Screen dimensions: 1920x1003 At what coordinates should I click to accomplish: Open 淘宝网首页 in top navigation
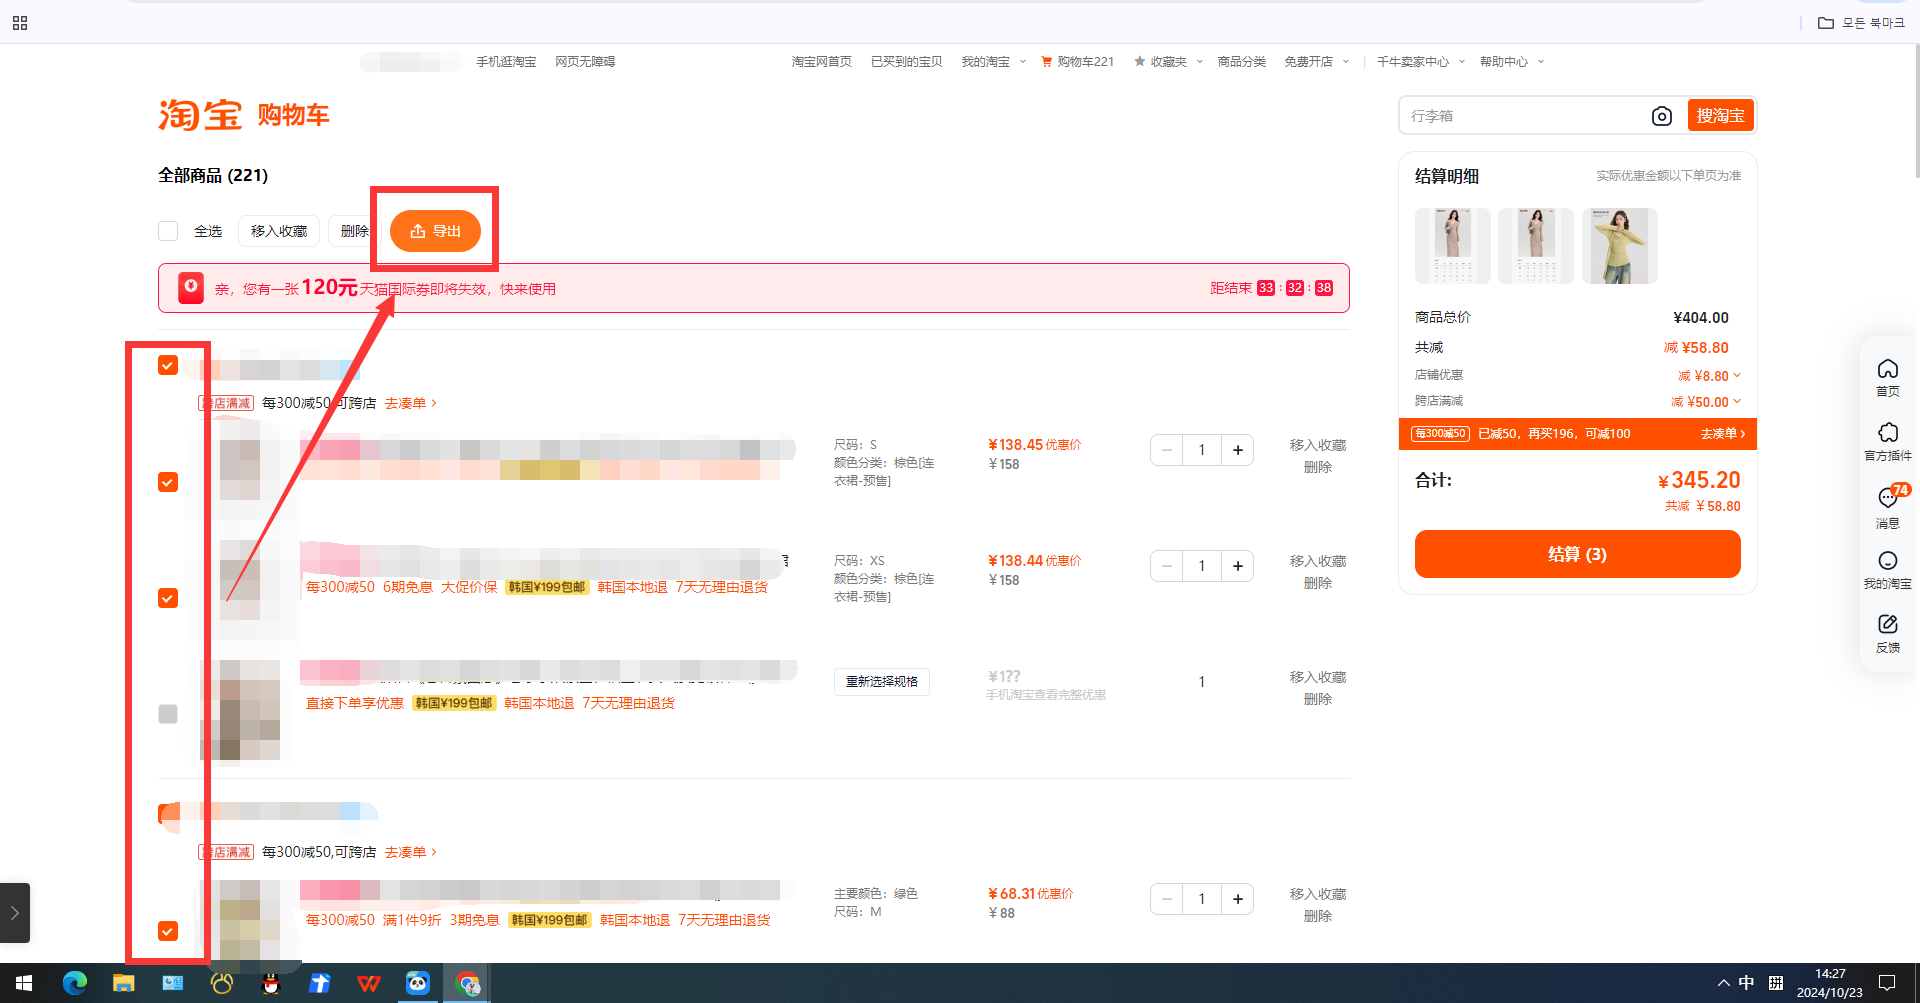(x=822, y=62)
